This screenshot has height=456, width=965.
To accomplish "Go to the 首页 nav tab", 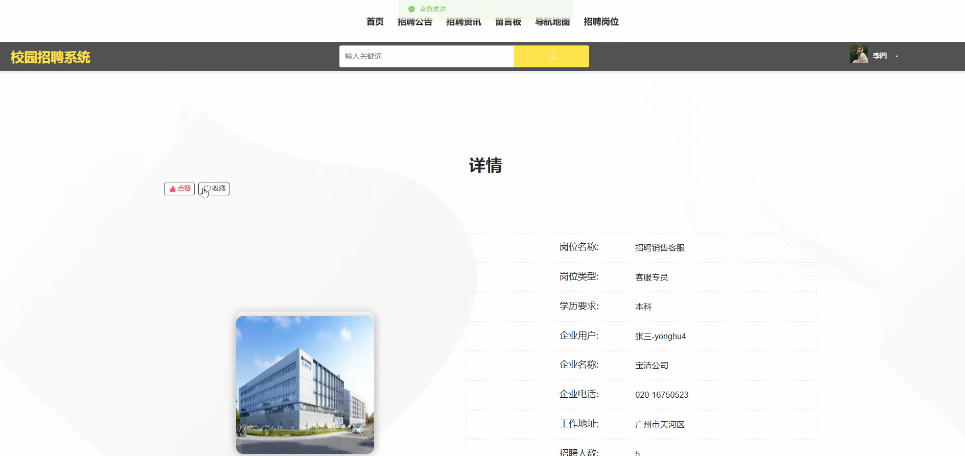I will pos(375,22).
